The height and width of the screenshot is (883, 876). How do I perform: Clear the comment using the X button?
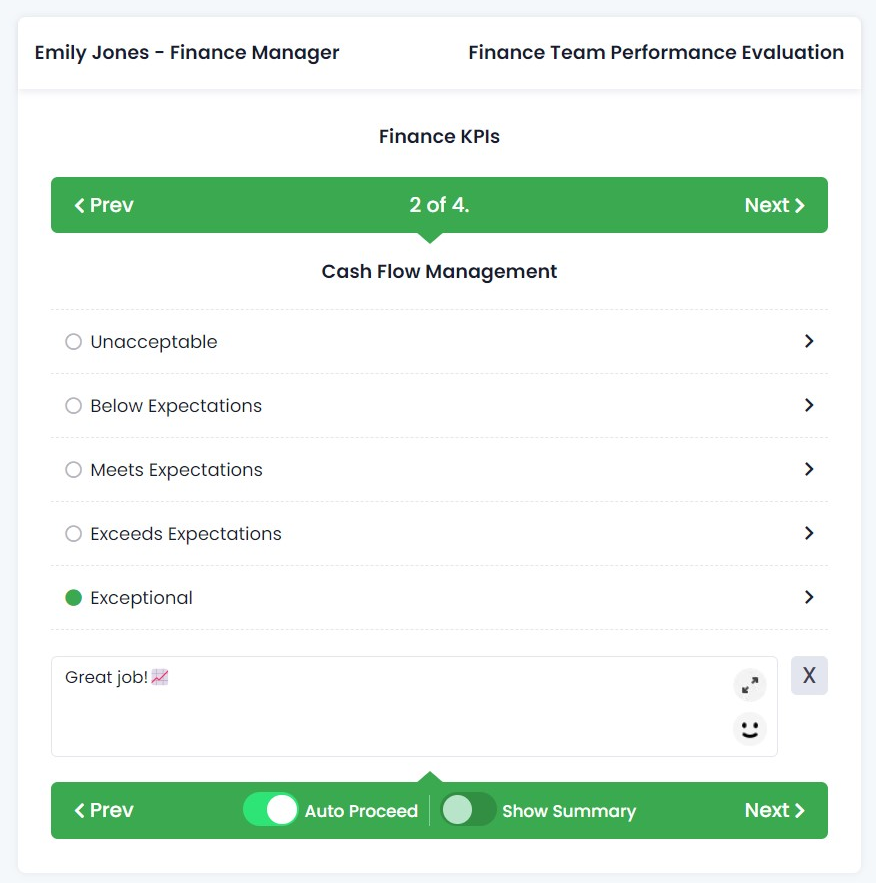tap(808, 675)
